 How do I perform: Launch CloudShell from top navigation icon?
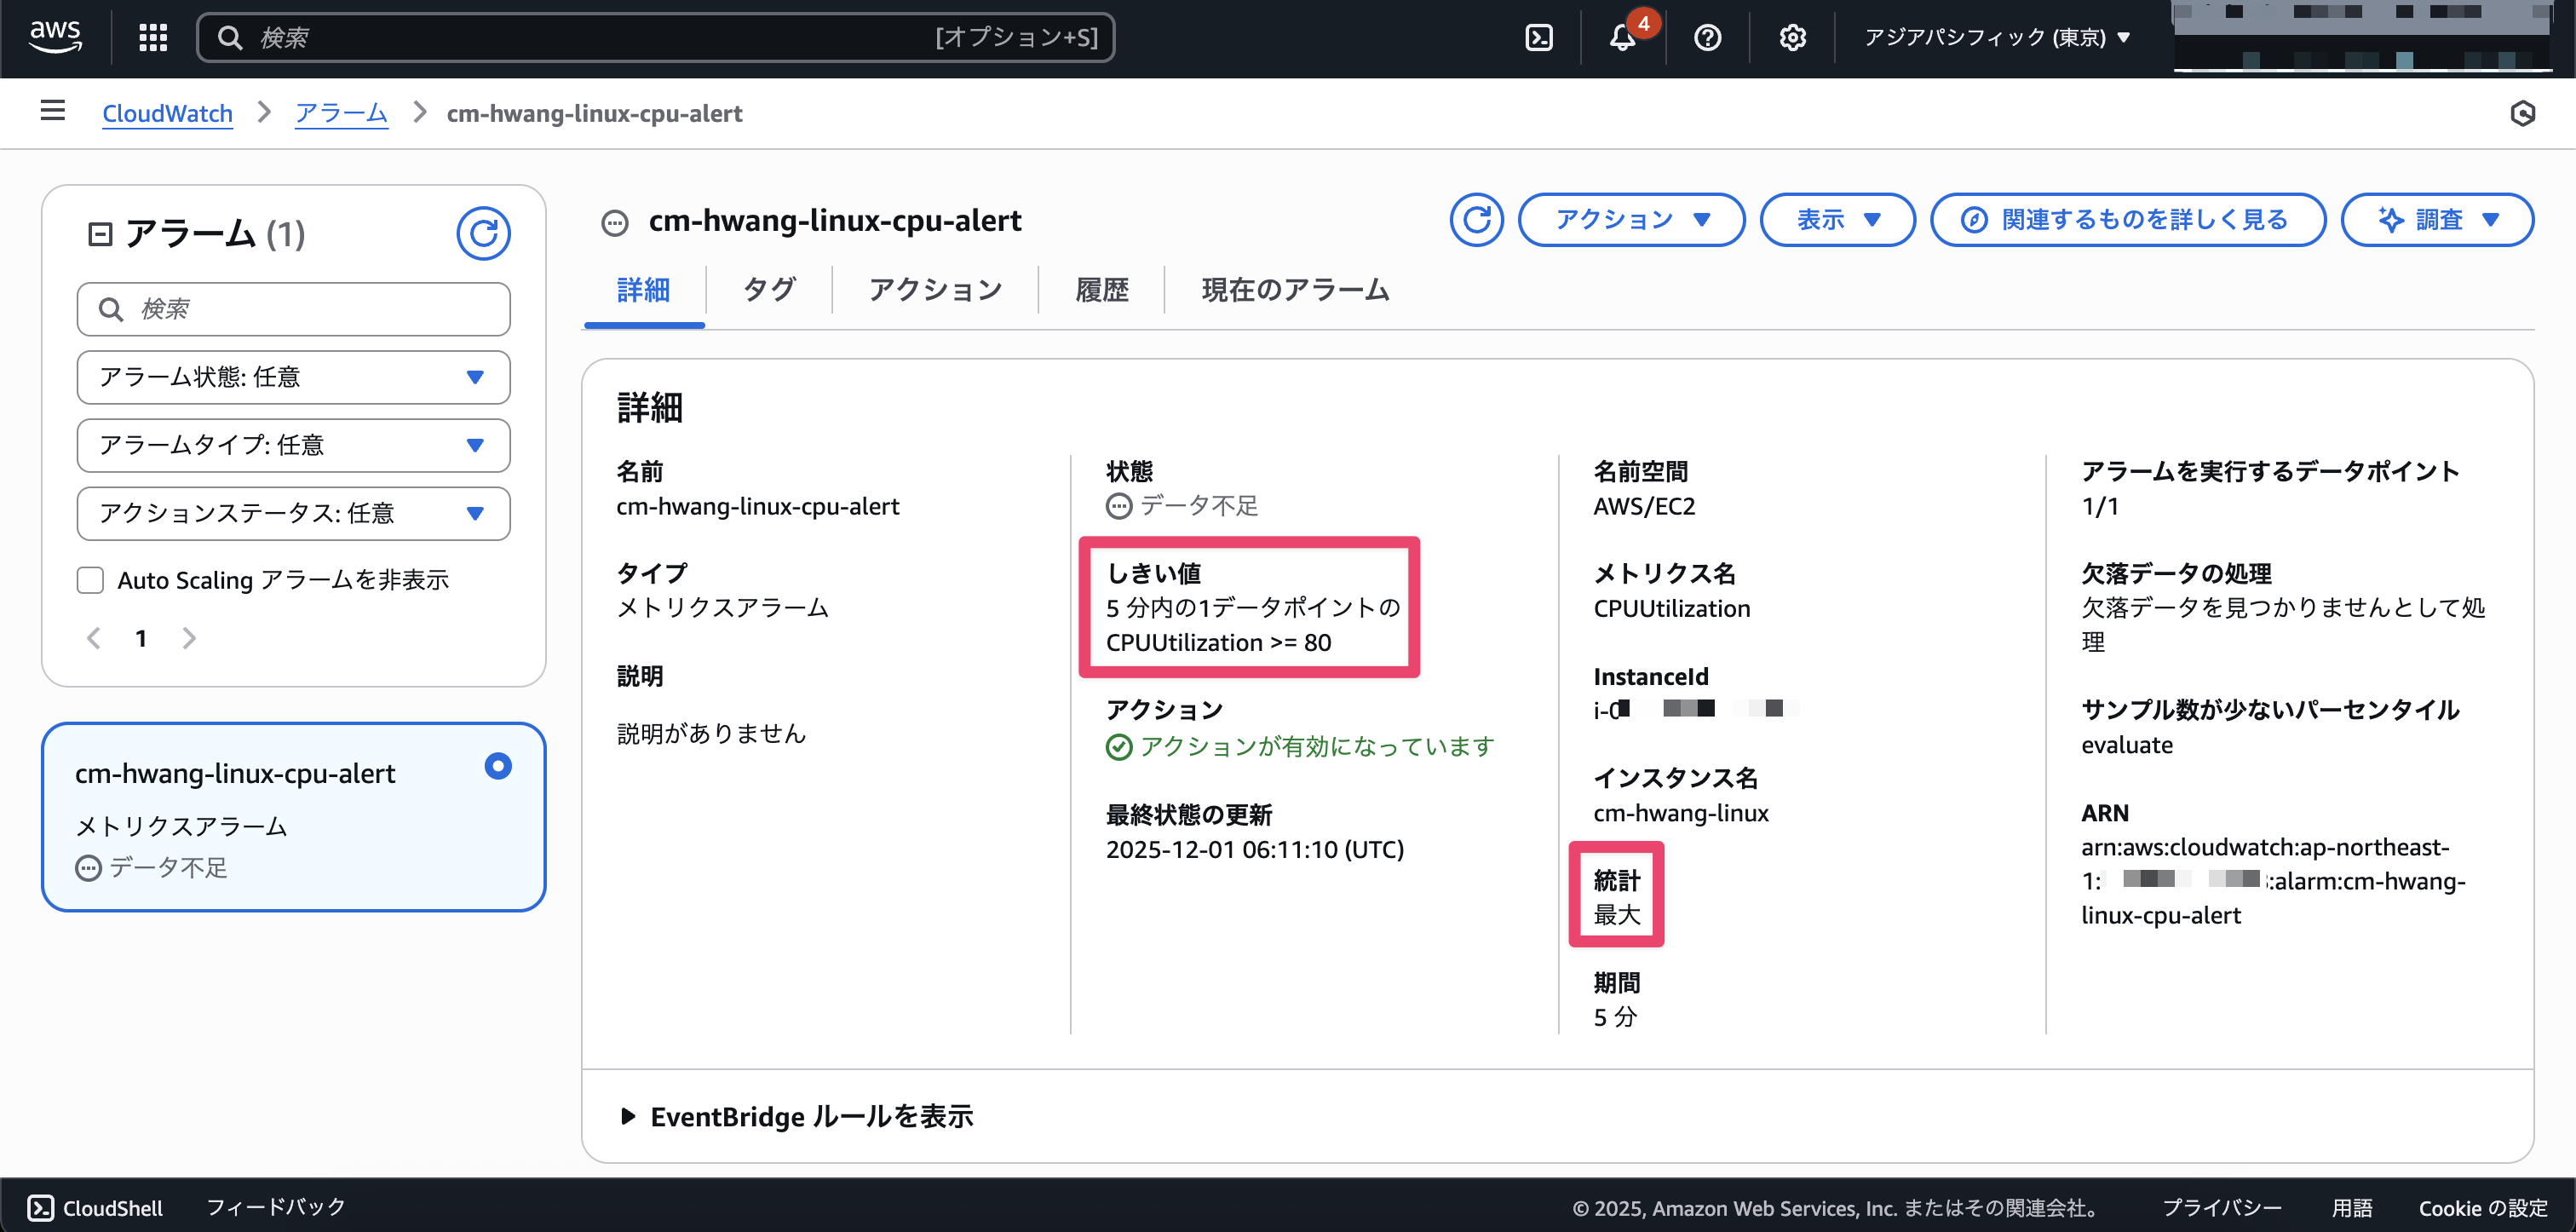[x=1538, y=38]
